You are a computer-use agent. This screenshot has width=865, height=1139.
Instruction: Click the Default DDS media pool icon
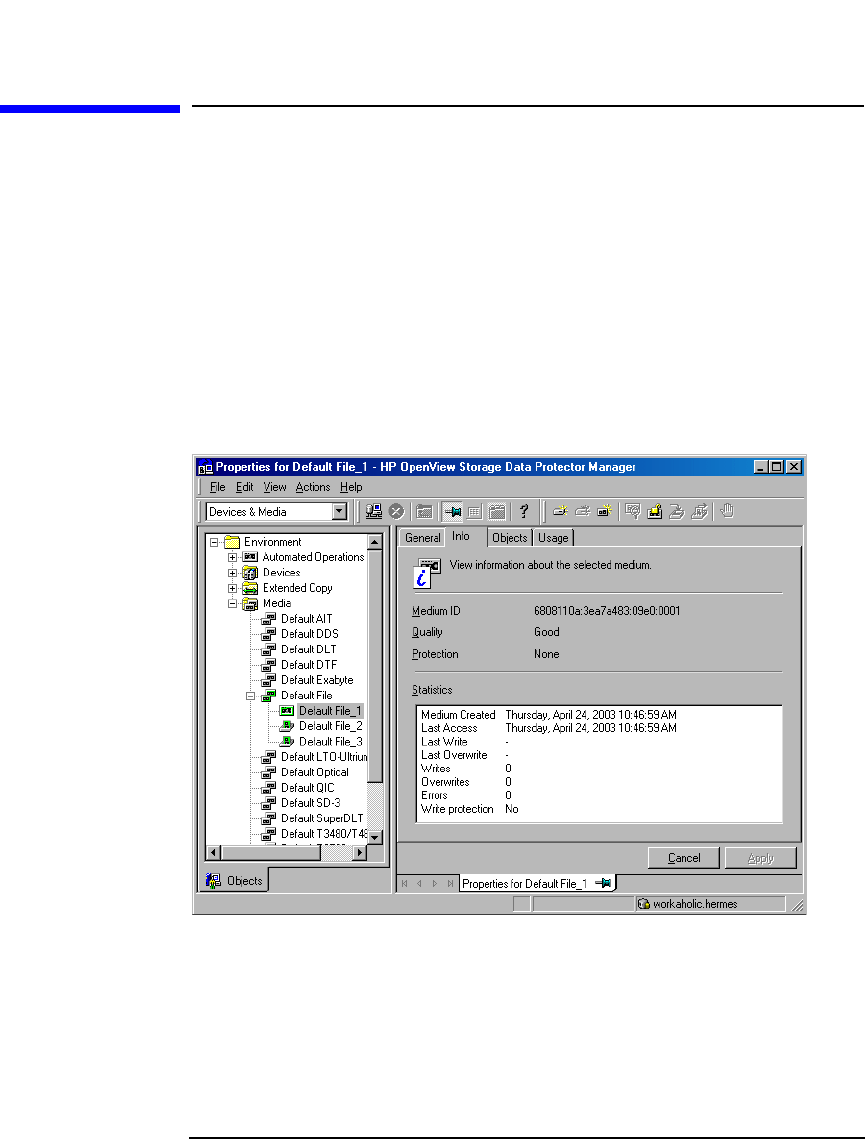pyautogui.click(x=269, y=634)
